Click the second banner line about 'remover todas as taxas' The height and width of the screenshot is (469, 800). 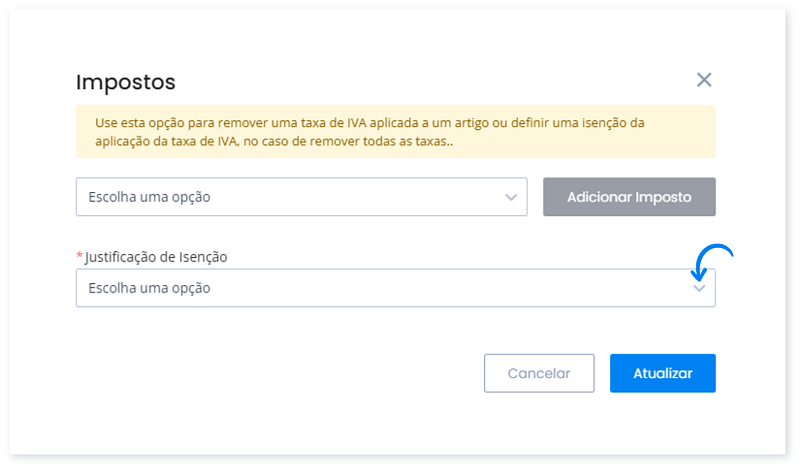[x=274, y=141]
